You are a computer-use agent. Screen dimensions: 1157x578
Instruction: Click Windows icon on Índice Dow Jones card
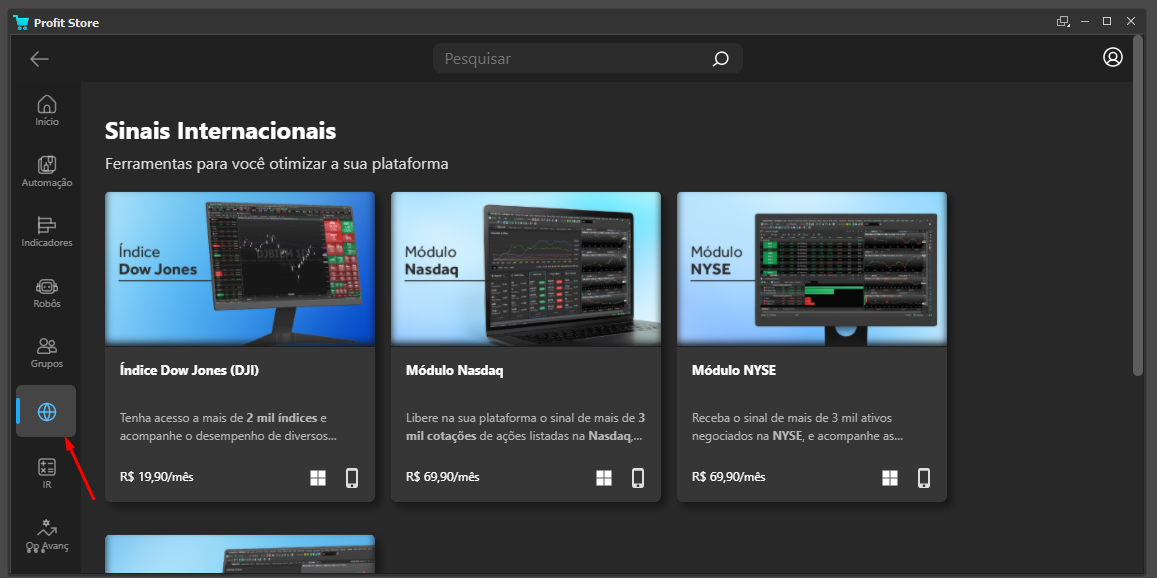(x=318, y=478)
